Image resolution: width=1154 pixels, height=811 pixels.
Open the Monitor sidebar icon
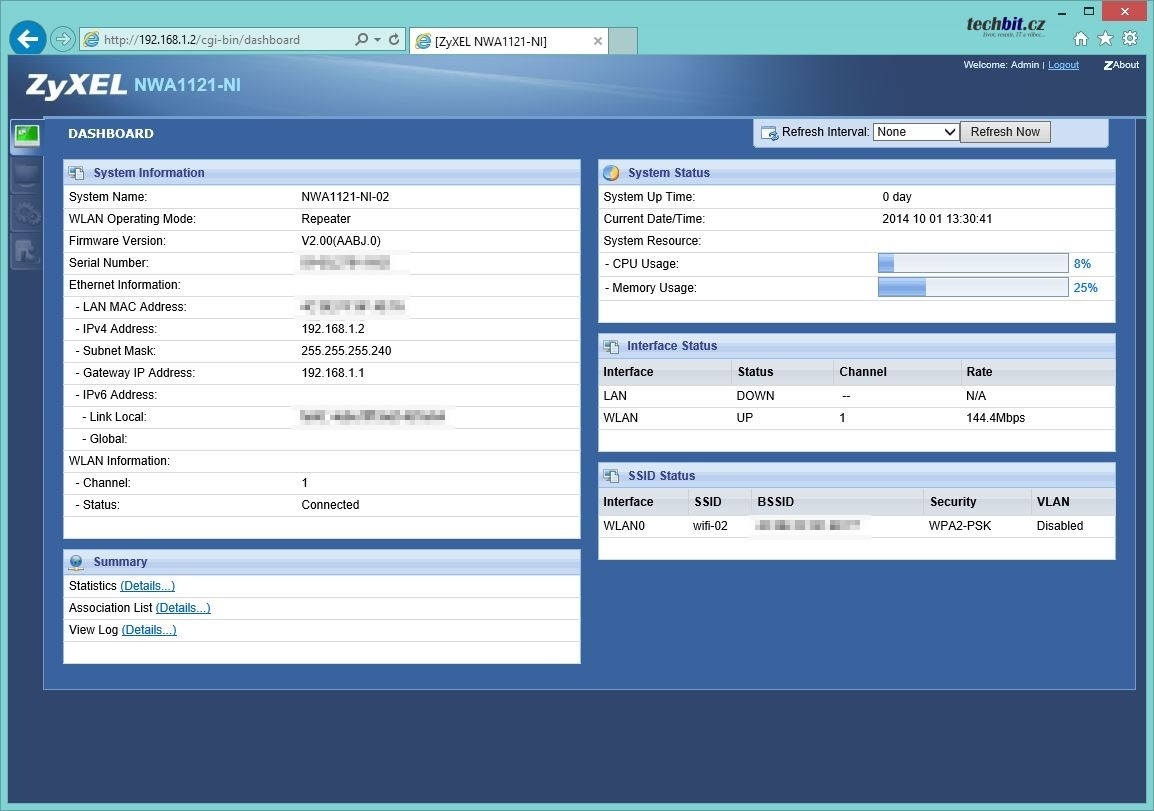(x=26, y=175)
